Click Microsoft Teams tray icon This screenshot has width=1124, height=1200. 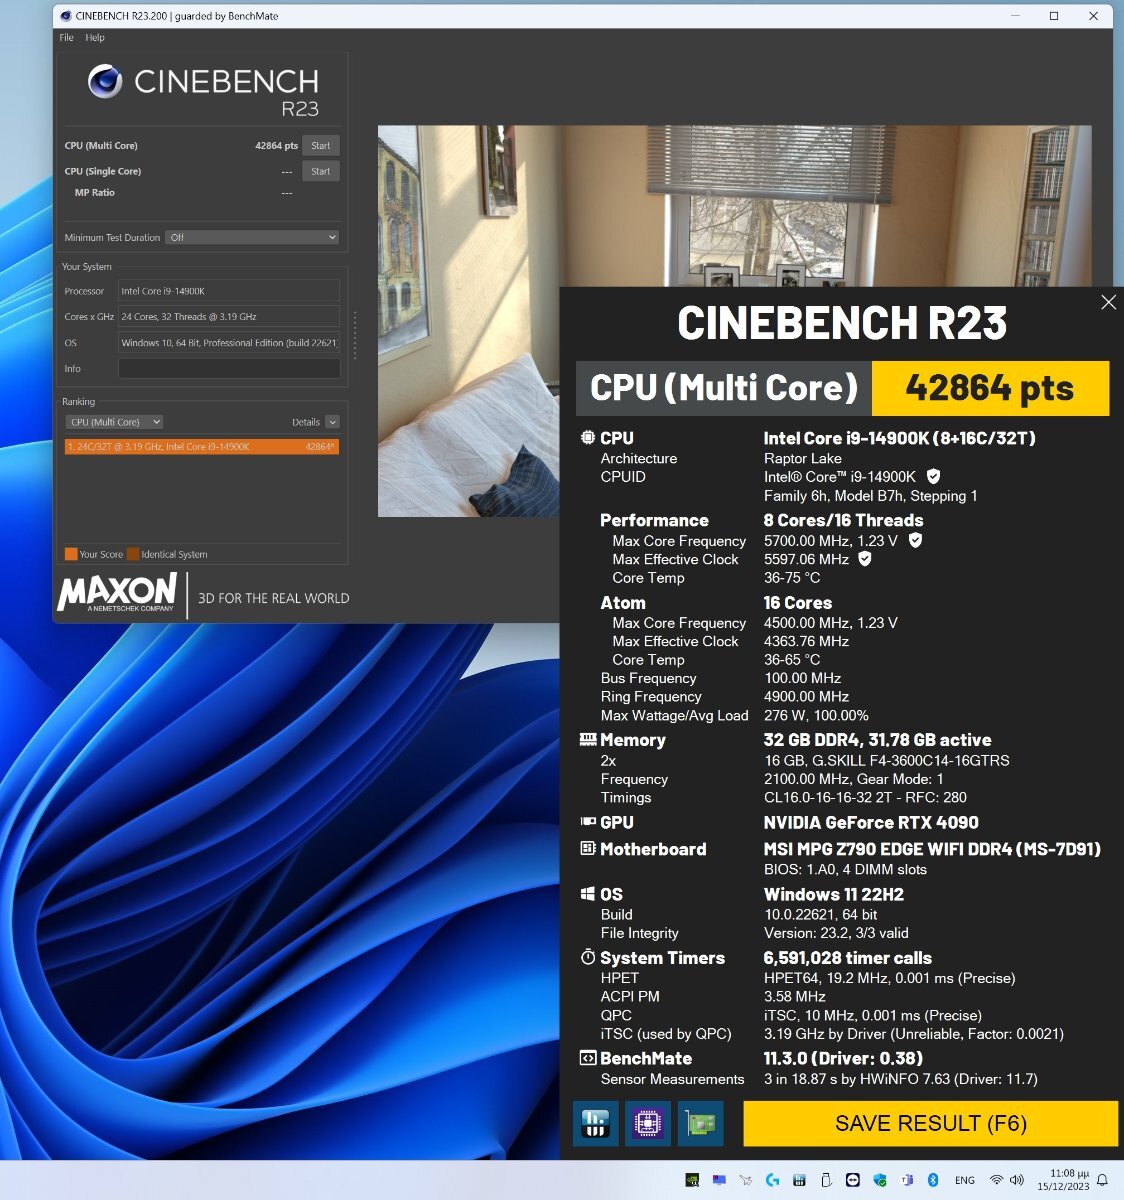pyautogui.click(x=906, y=1180)
